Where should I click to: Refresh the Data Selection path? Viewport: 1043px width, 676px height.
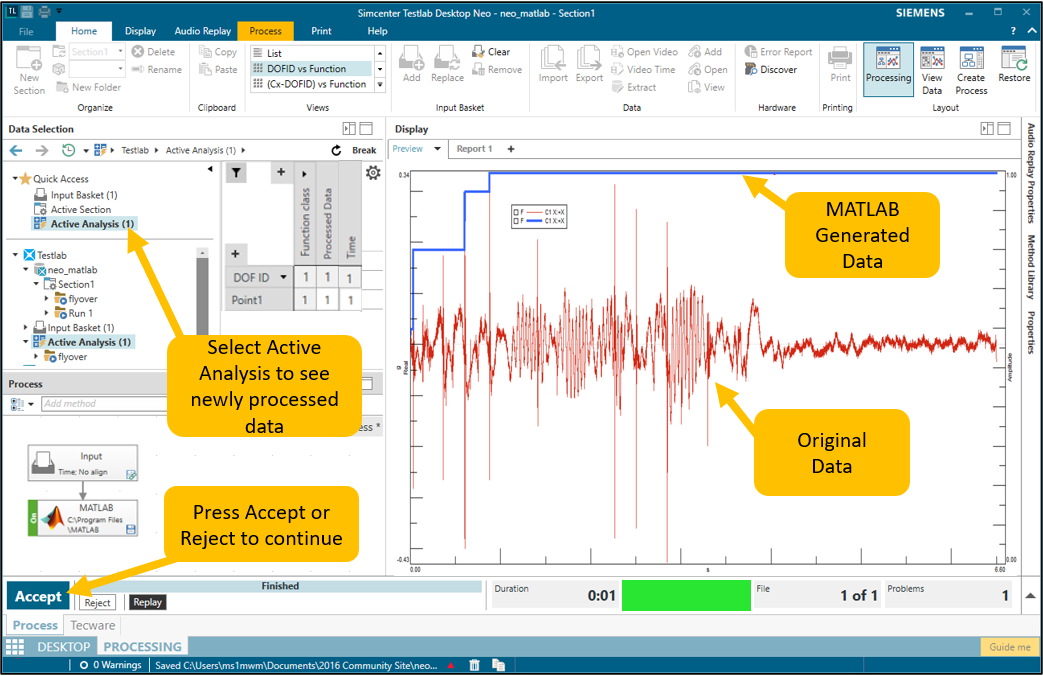[337, 150]
